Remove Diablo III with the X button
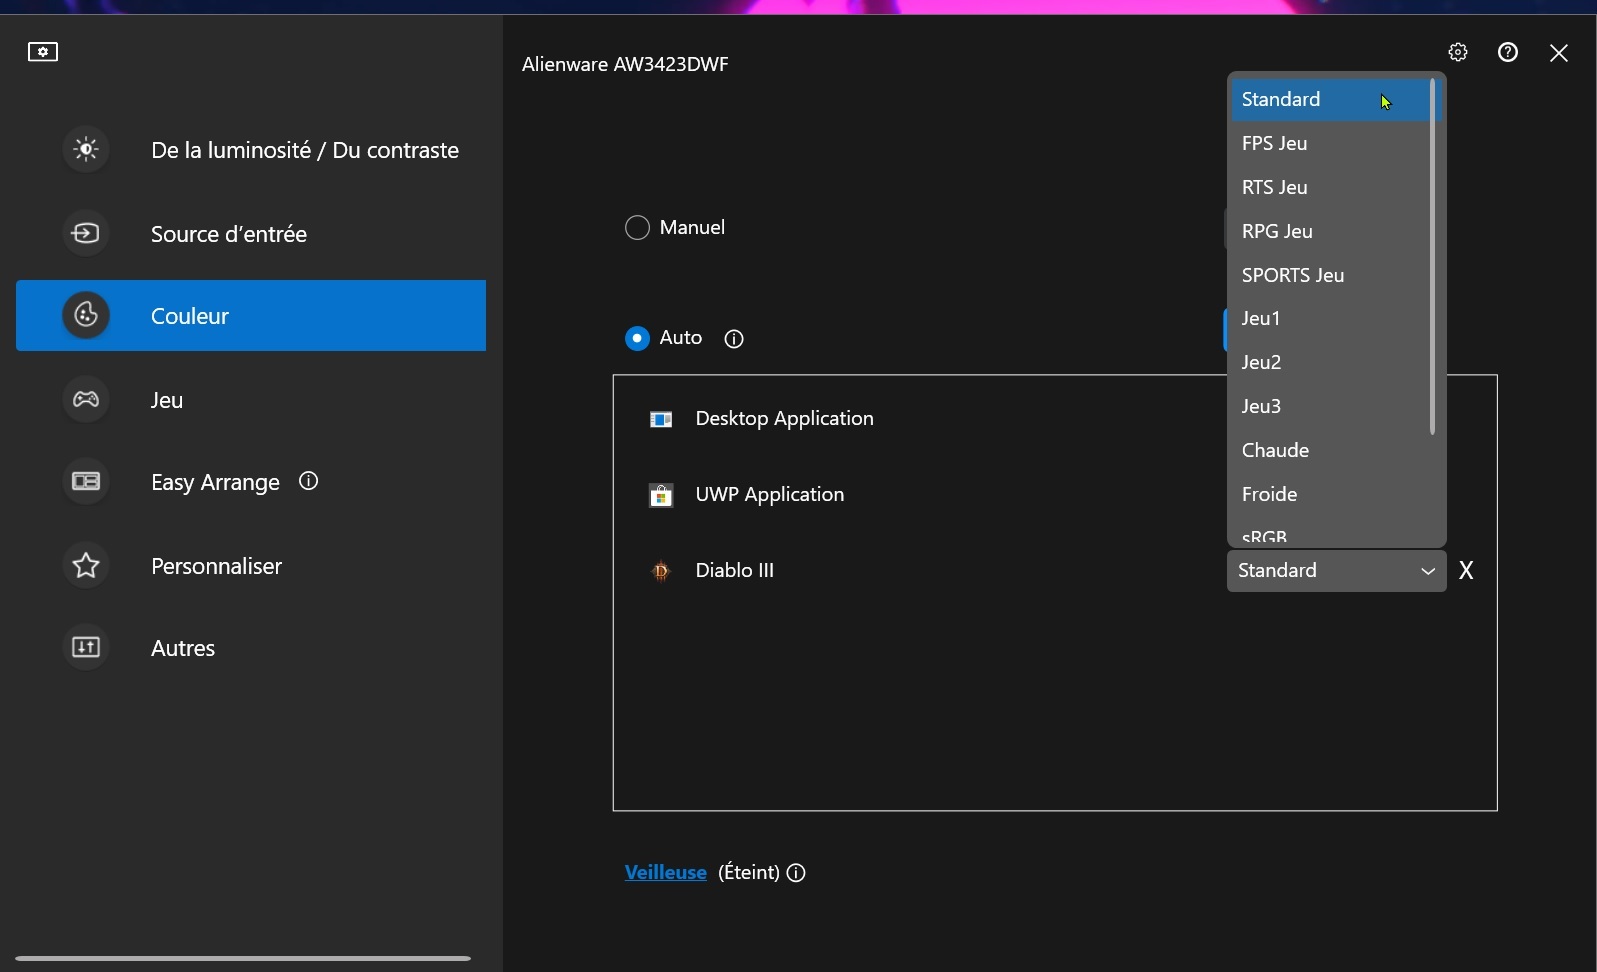 click(1466, 571)
